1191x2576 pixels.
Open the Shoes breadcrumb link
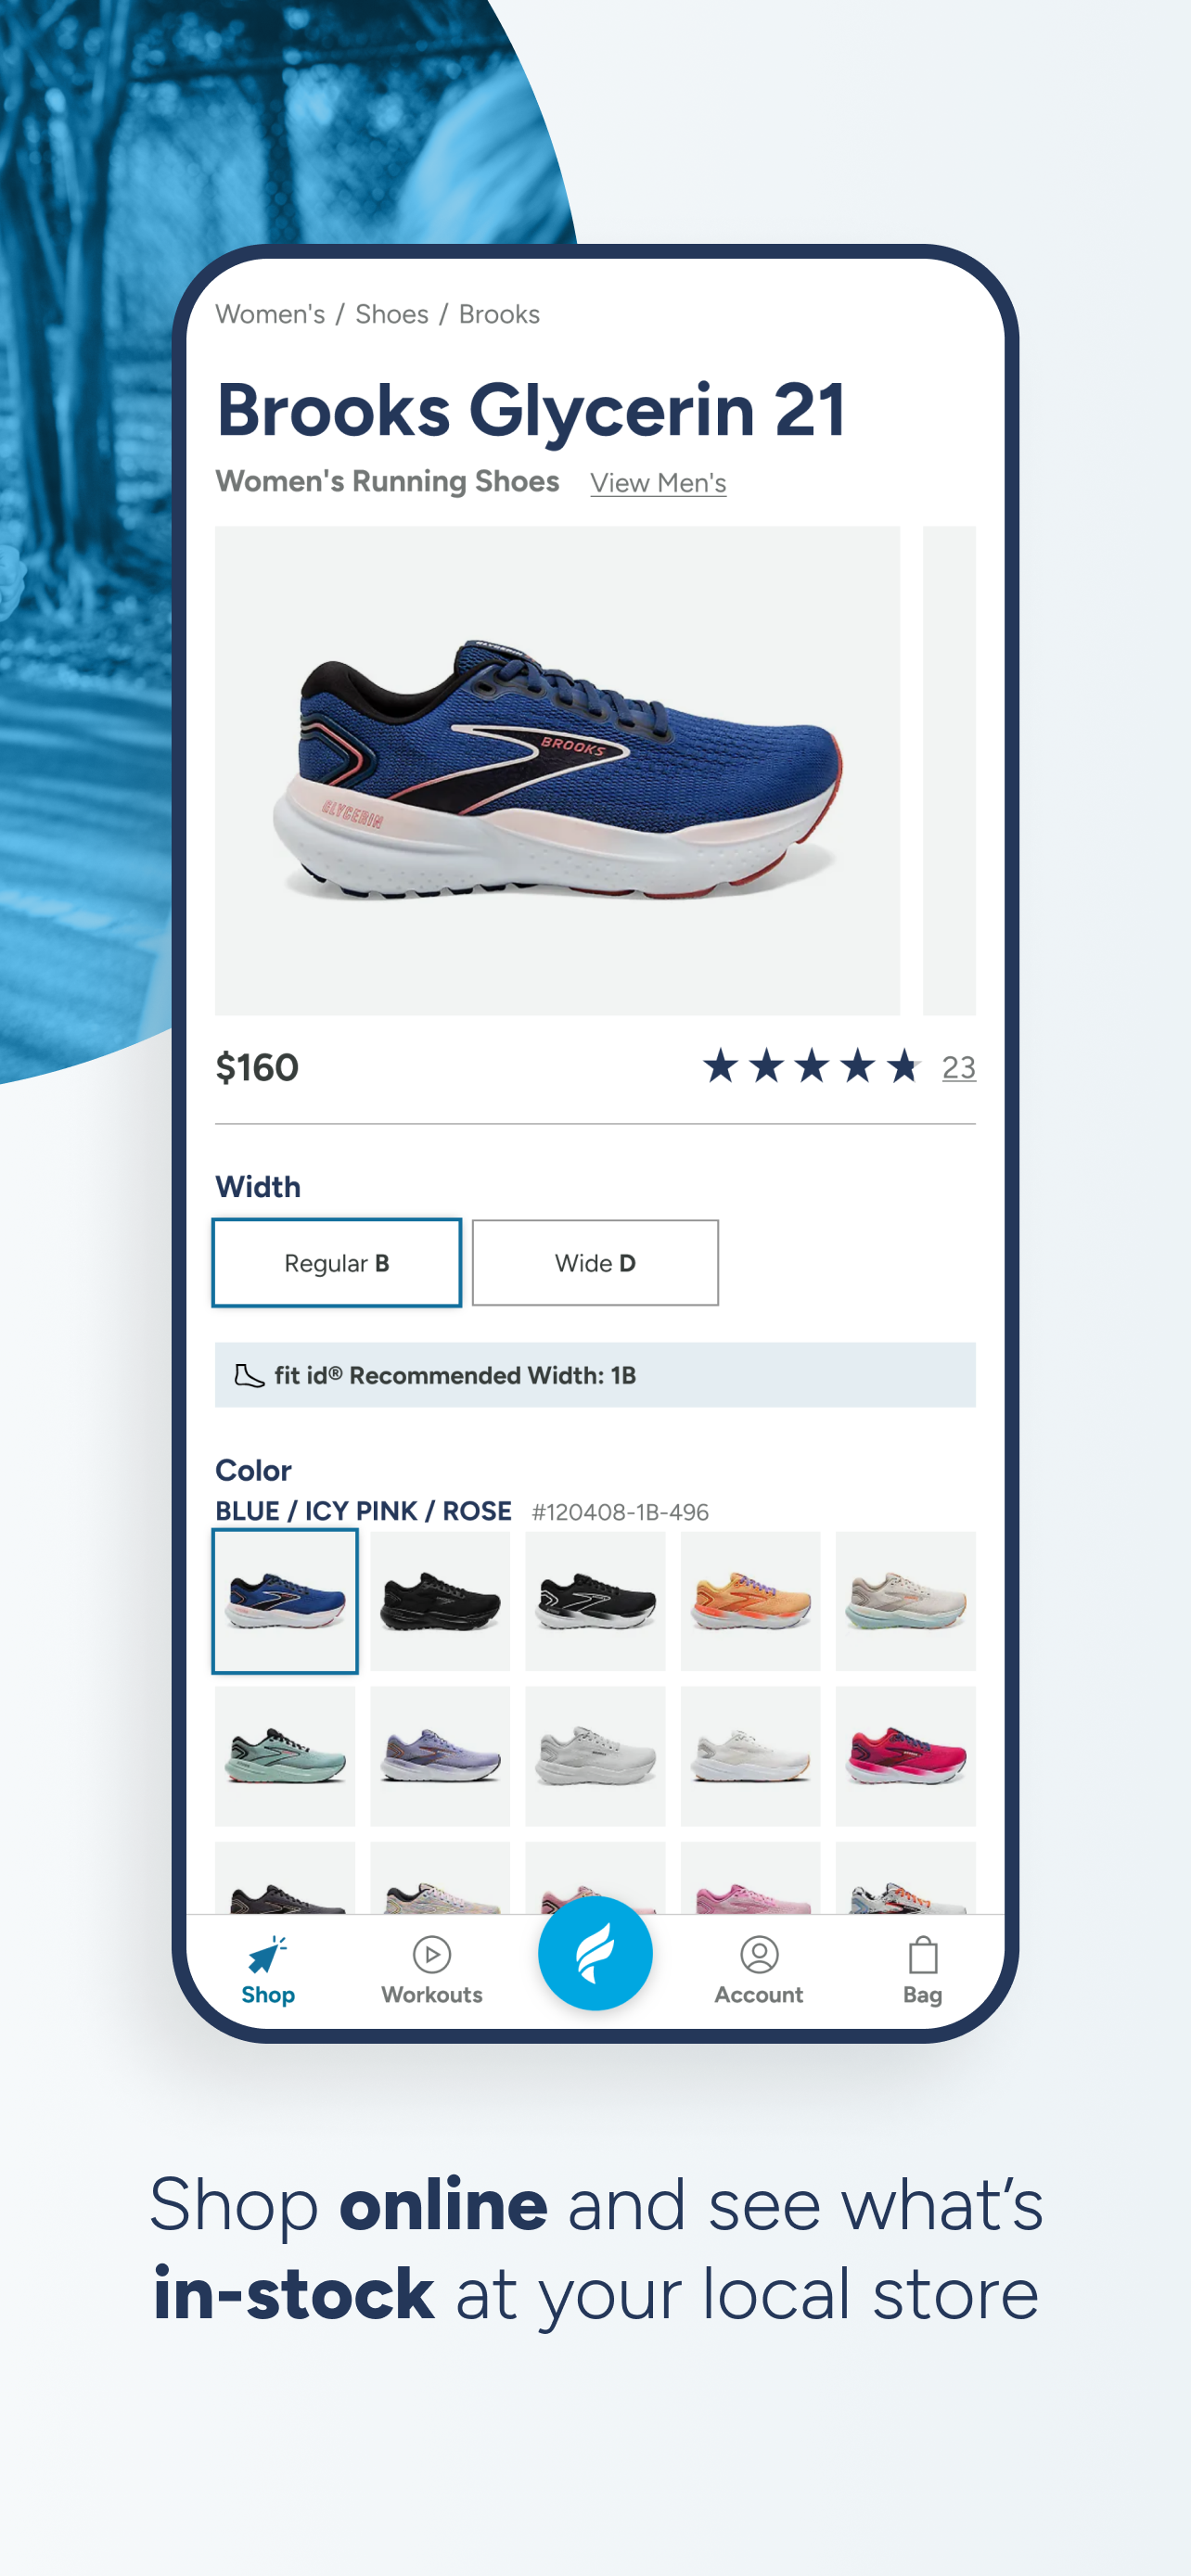coord(392,314)
